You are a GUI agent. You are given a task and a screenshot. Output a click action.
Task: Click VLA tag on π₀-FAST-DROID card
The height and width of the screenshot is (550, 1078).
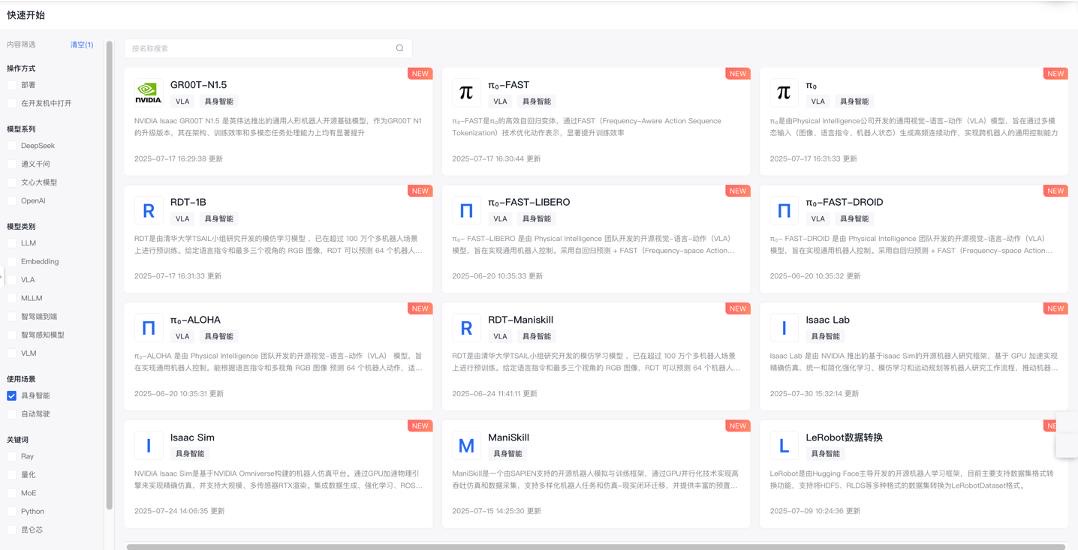[x=817, y=219]
